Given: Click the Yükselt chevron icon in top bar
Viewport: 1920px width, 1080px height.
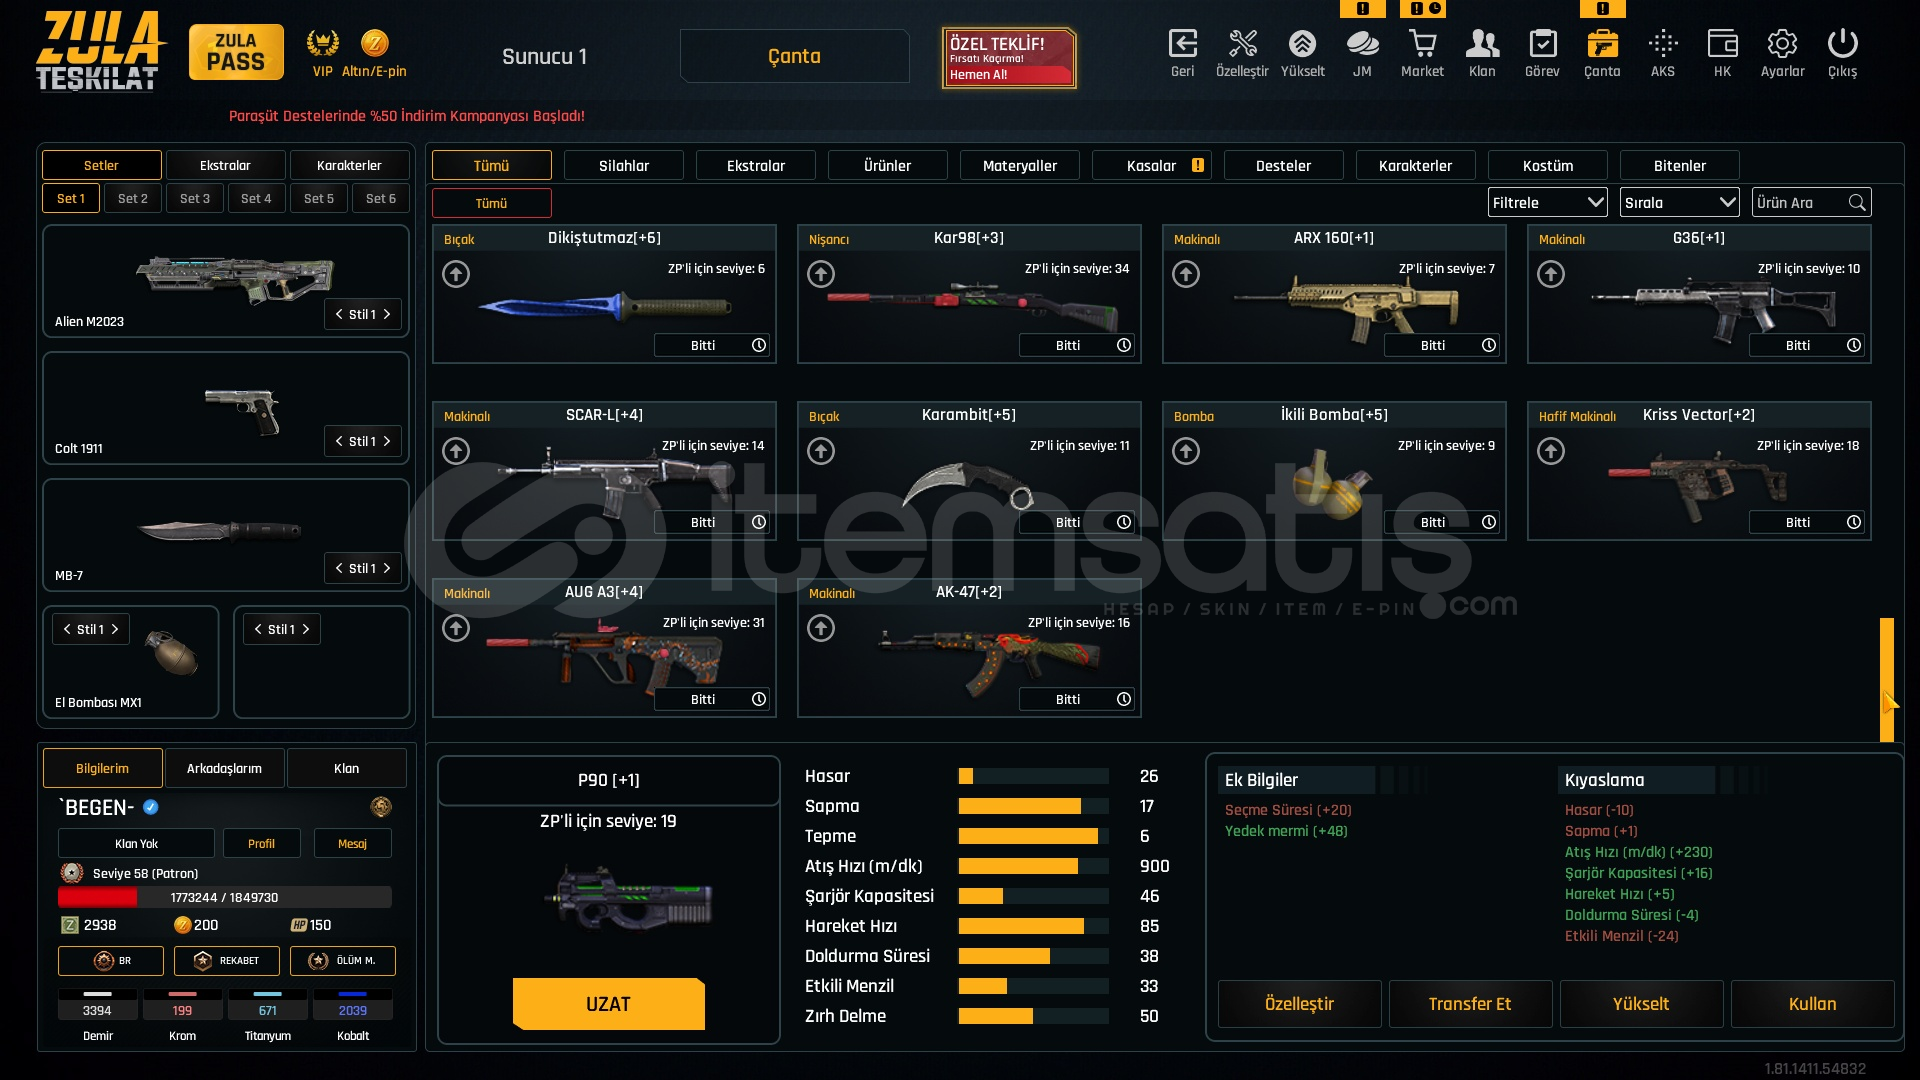Looking at the screenshot, I should tap(1302, 44).
